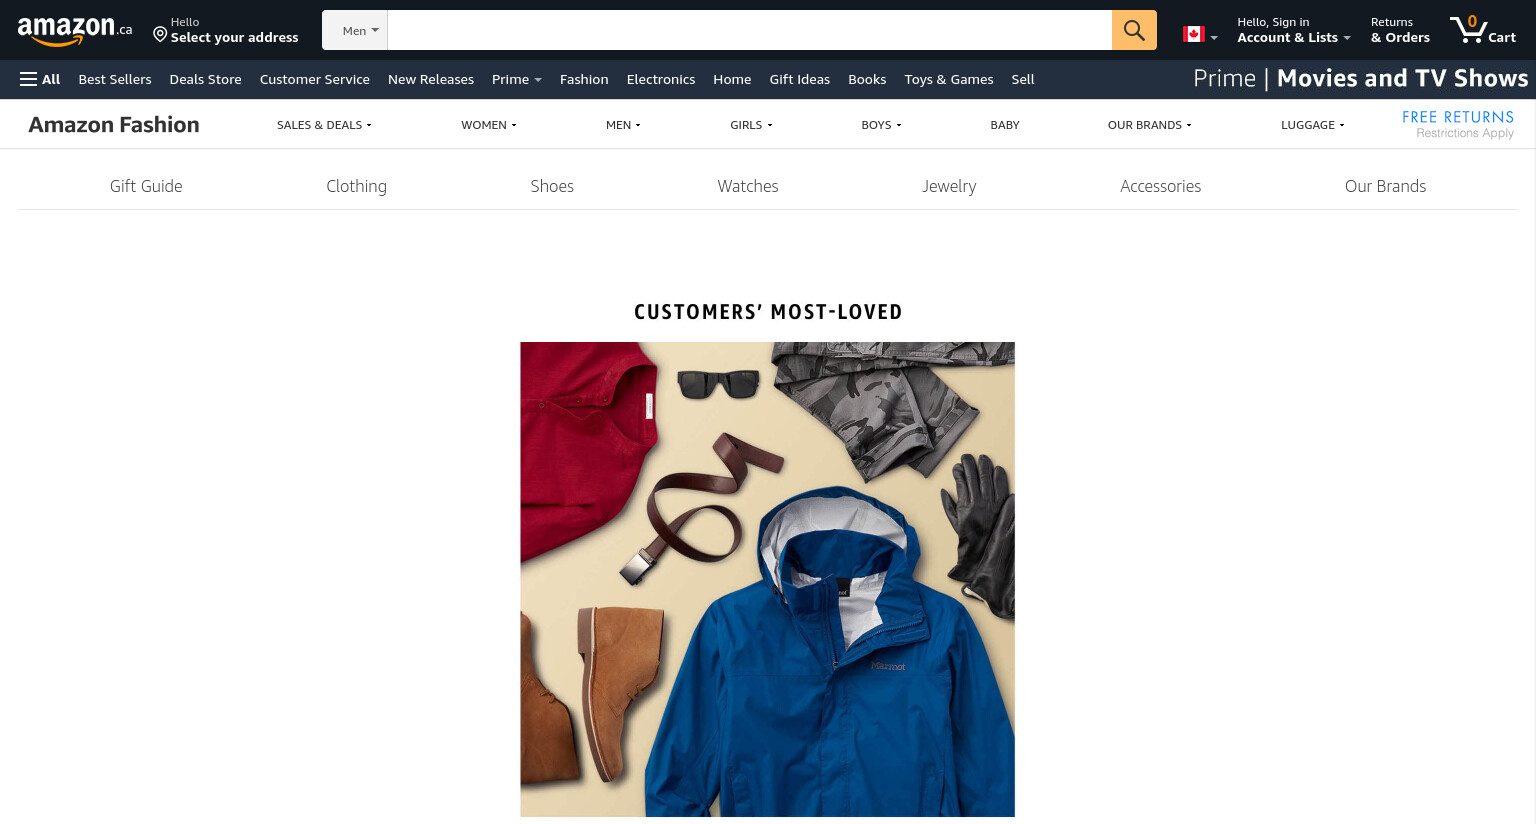Click the location pin to select address

160,35
